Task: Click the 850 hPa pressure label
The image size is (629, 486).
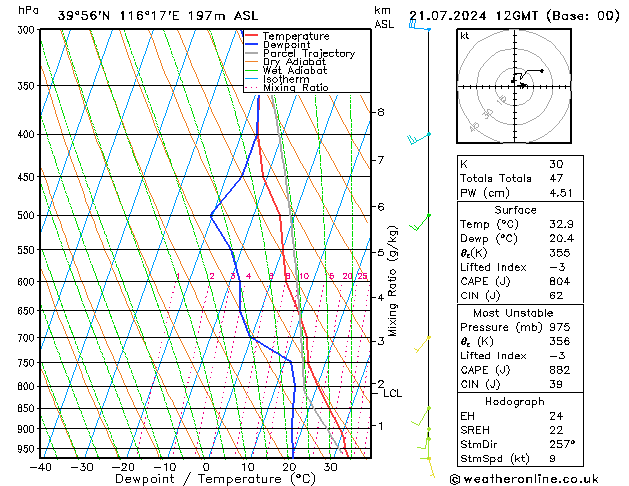Action: [x=26, y=408]
